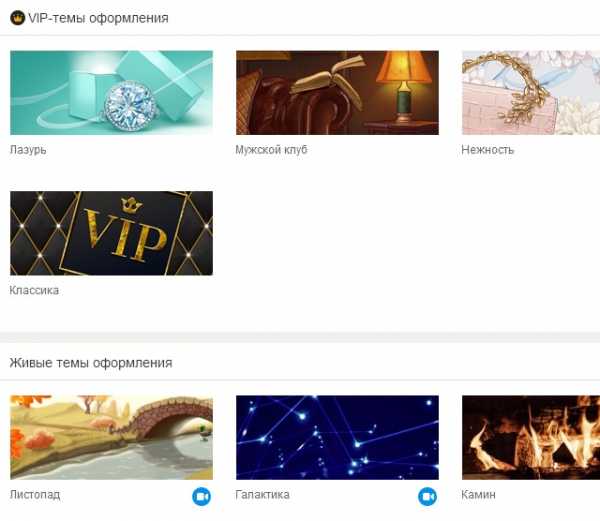Click the Живые темы оформления section heading
This screenshot has width=600, height=521.
point(91,363)
